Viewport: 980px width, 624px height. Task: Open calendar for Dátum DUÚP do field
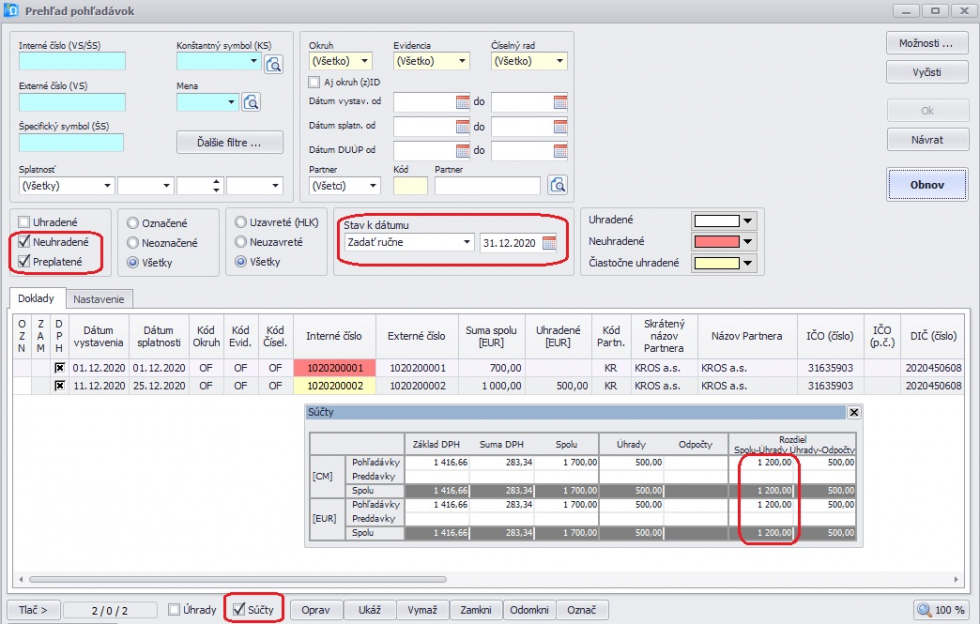[560, 151]
